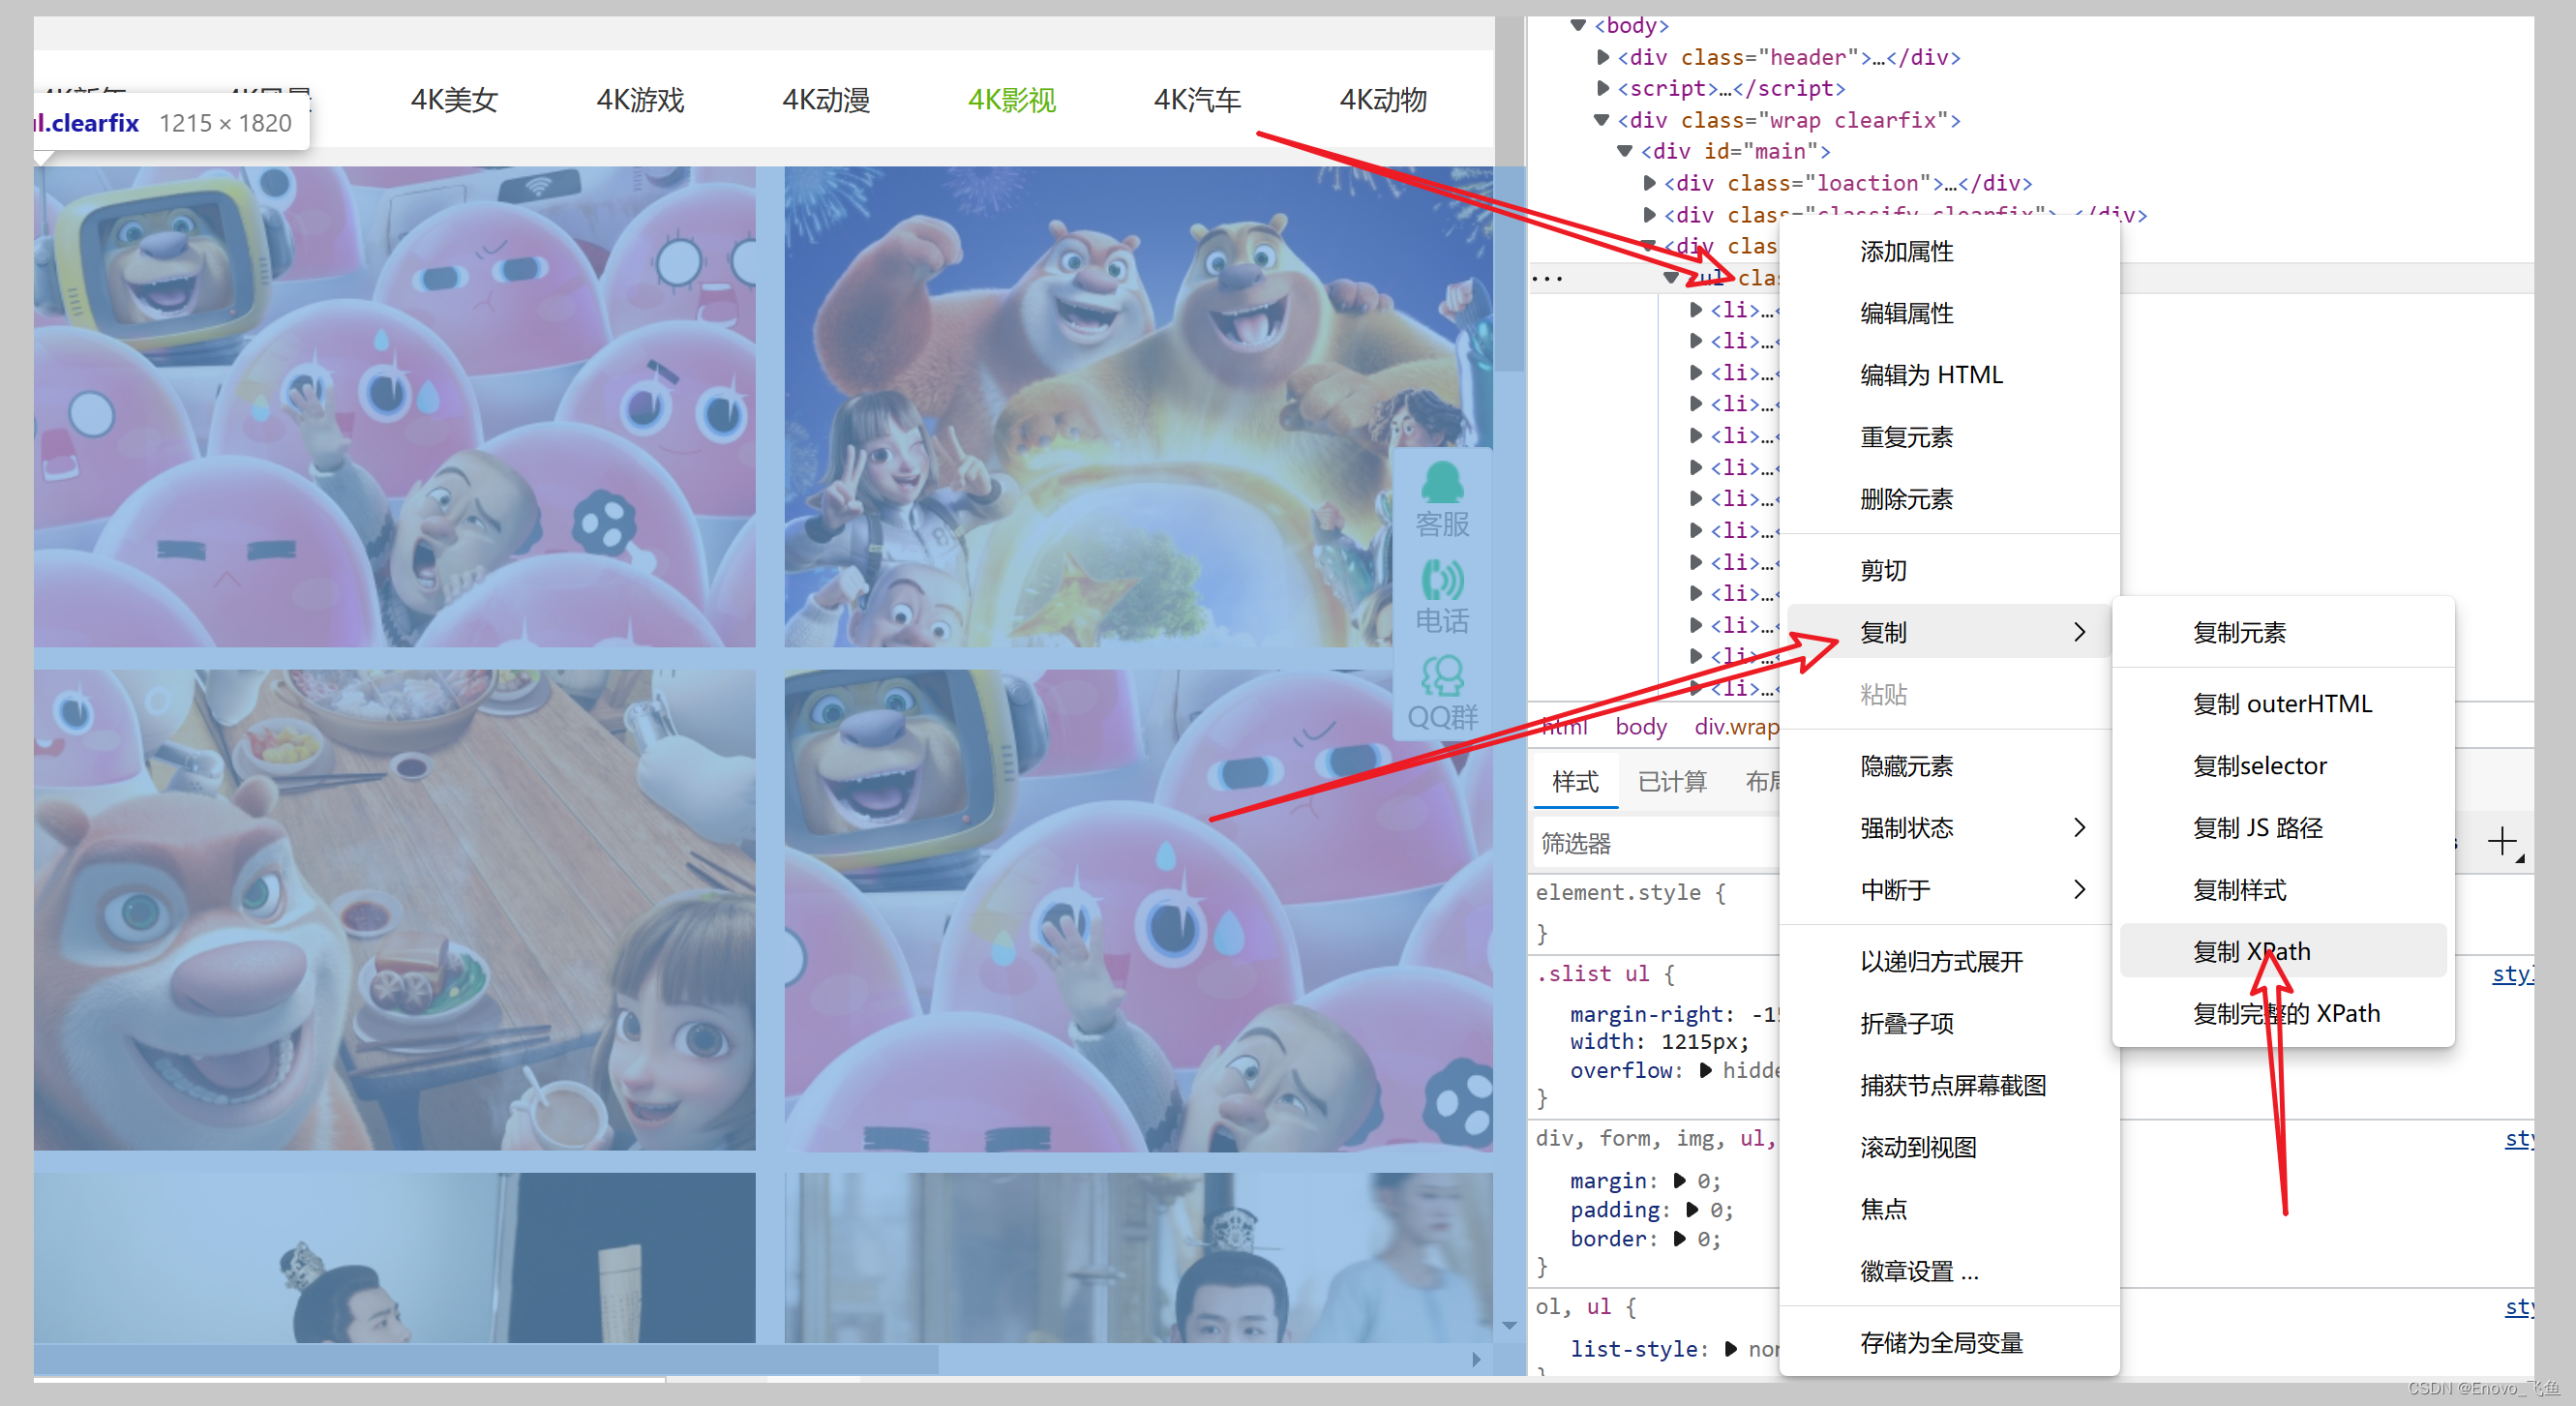Click the three-dots icon beside ul element
Screen dimensions: 2576x1406
point(1547,278)
